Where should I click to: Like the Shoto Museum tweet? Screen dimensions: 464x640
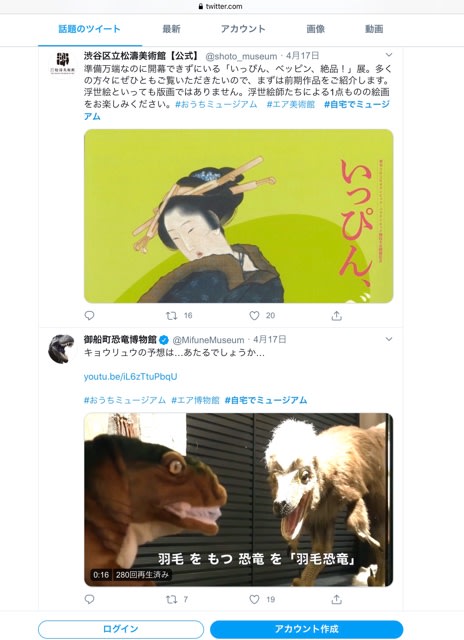(254, 315)
